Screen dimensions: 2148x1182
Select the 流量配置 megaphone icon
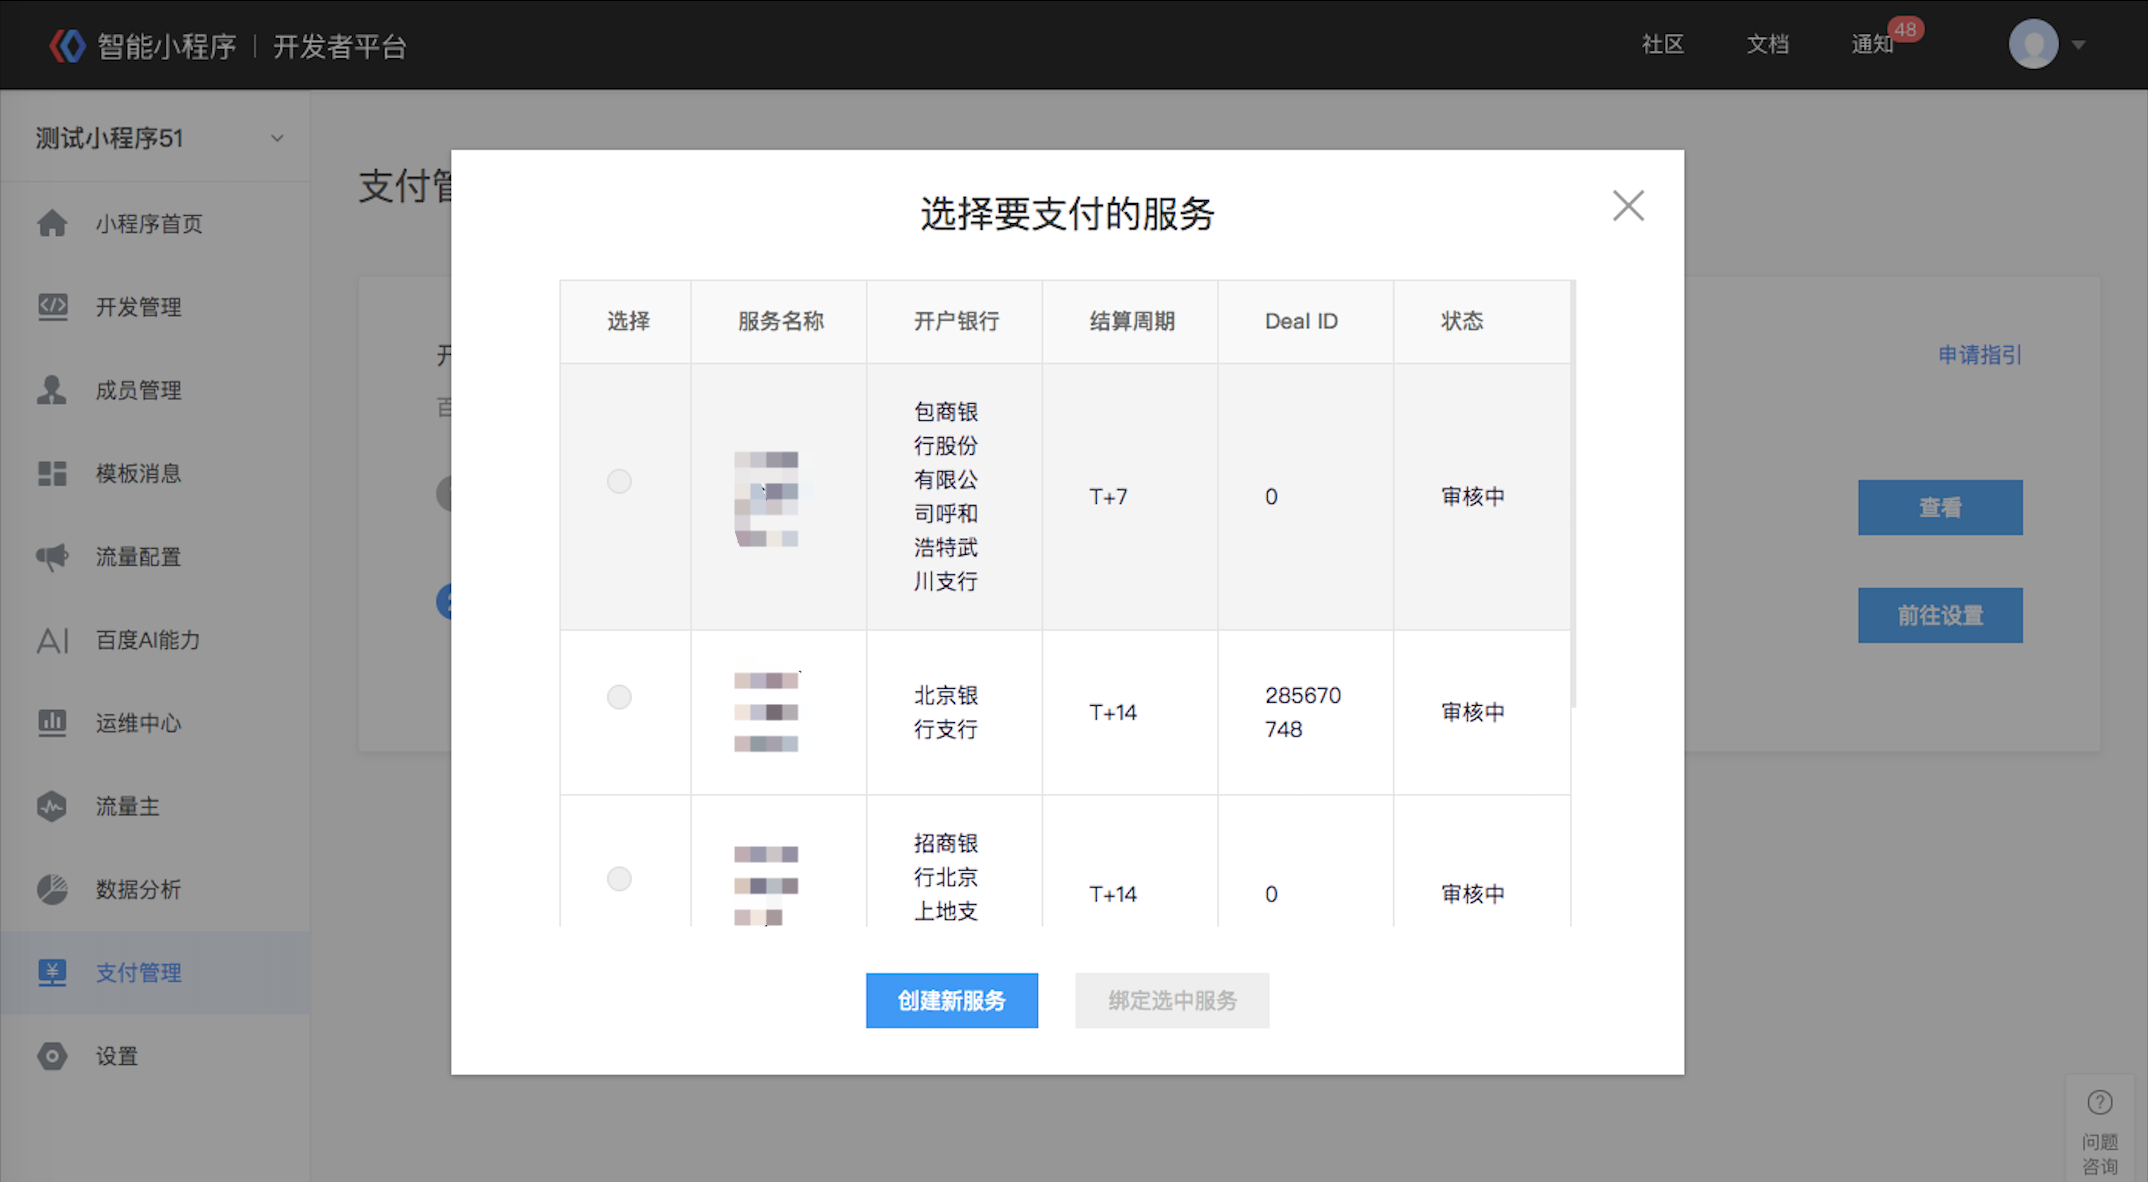(51, 557)
